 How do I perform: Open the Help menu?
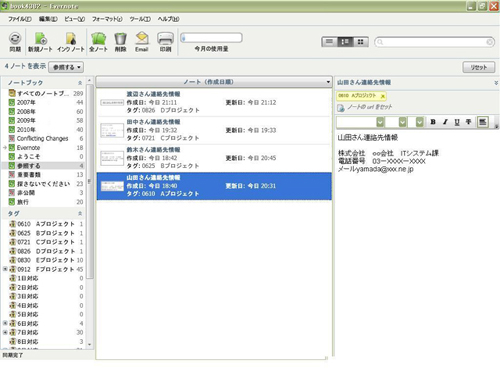point(168,19)
